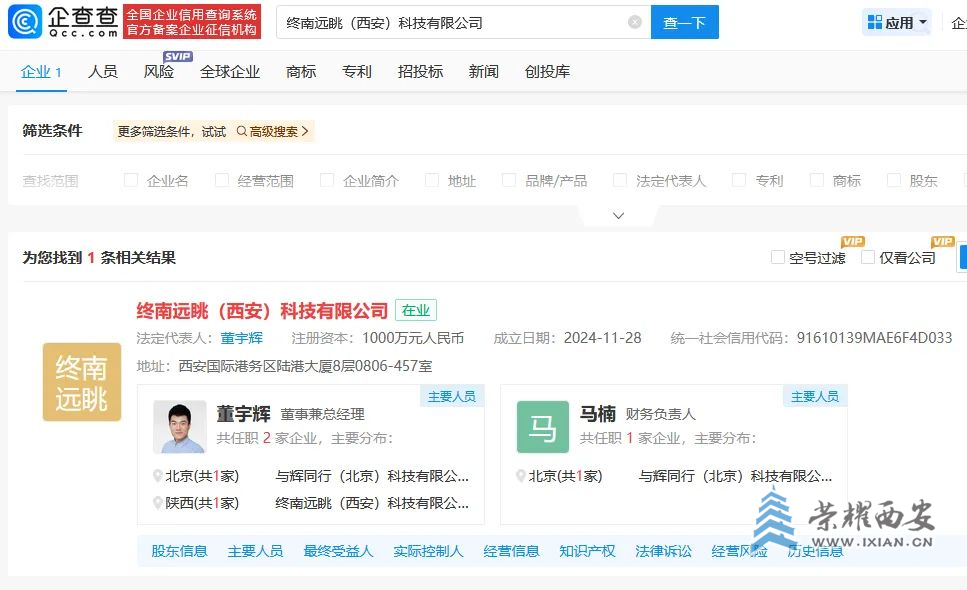Open the 最终受益人 link
The height and width of the screenshot is (590, 967).
click(338, 551)
